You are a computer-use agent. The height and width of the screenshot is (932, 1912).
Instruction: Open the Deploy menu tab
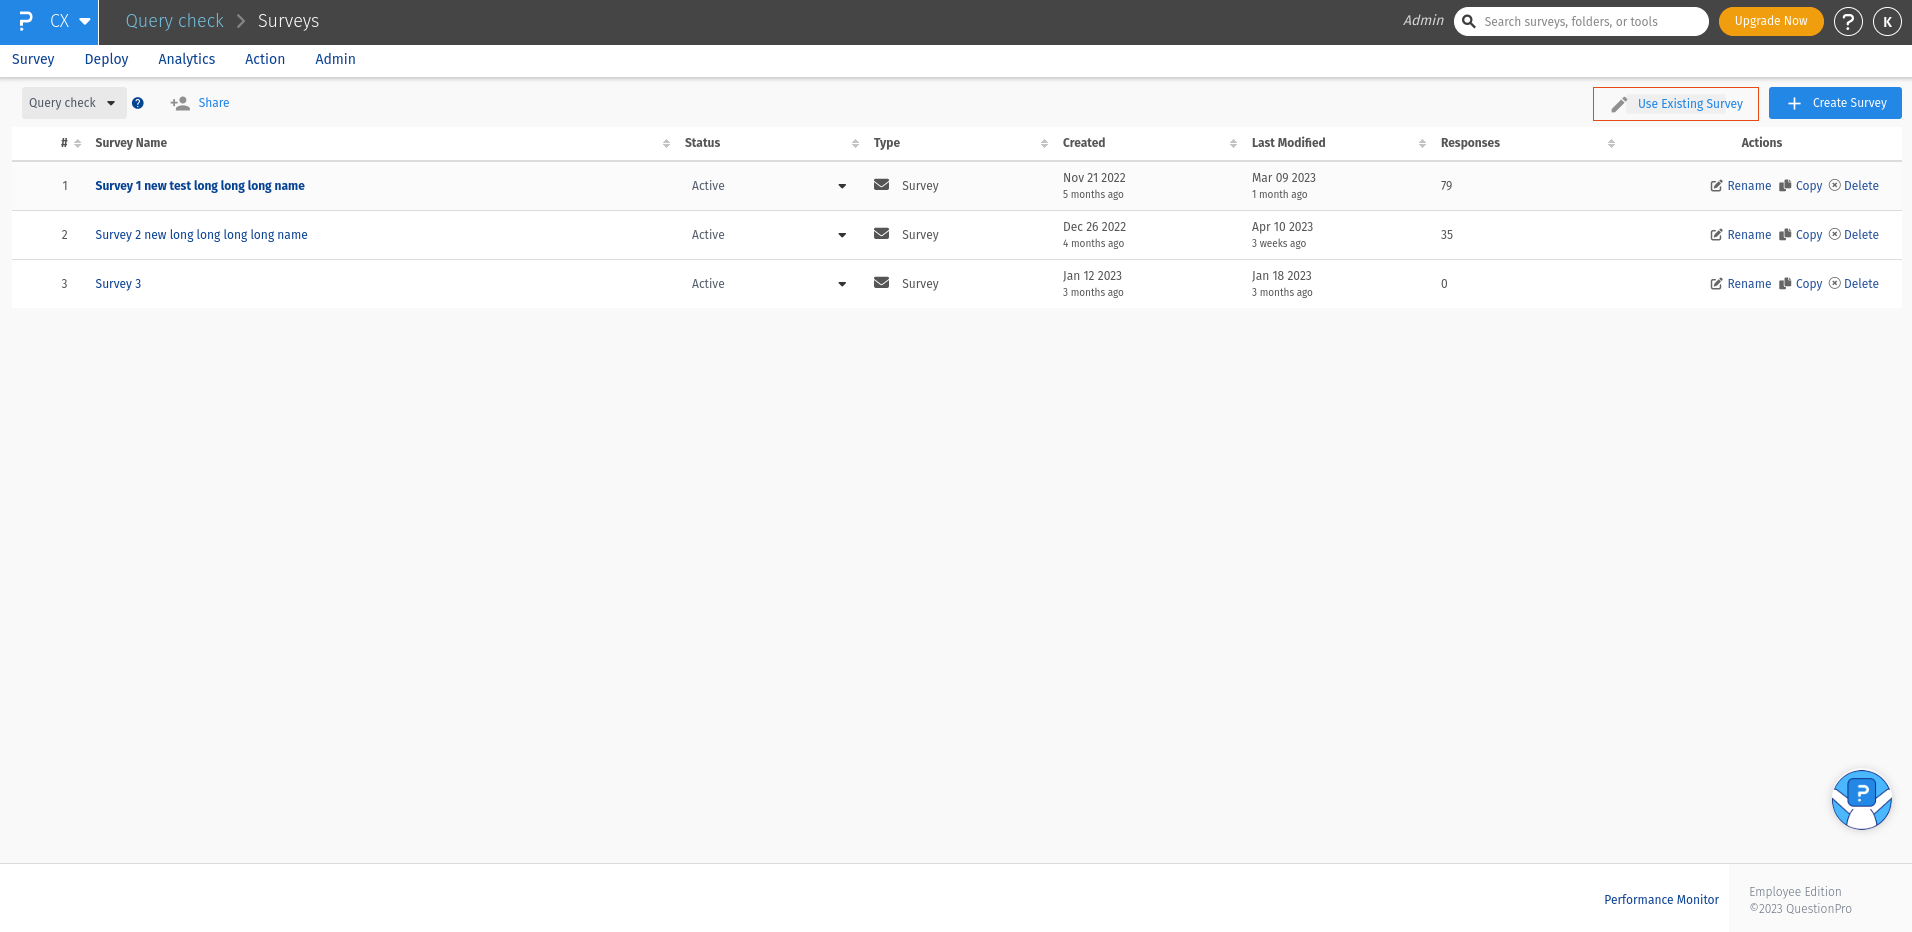pyautogui.click(x=106, y=59)
